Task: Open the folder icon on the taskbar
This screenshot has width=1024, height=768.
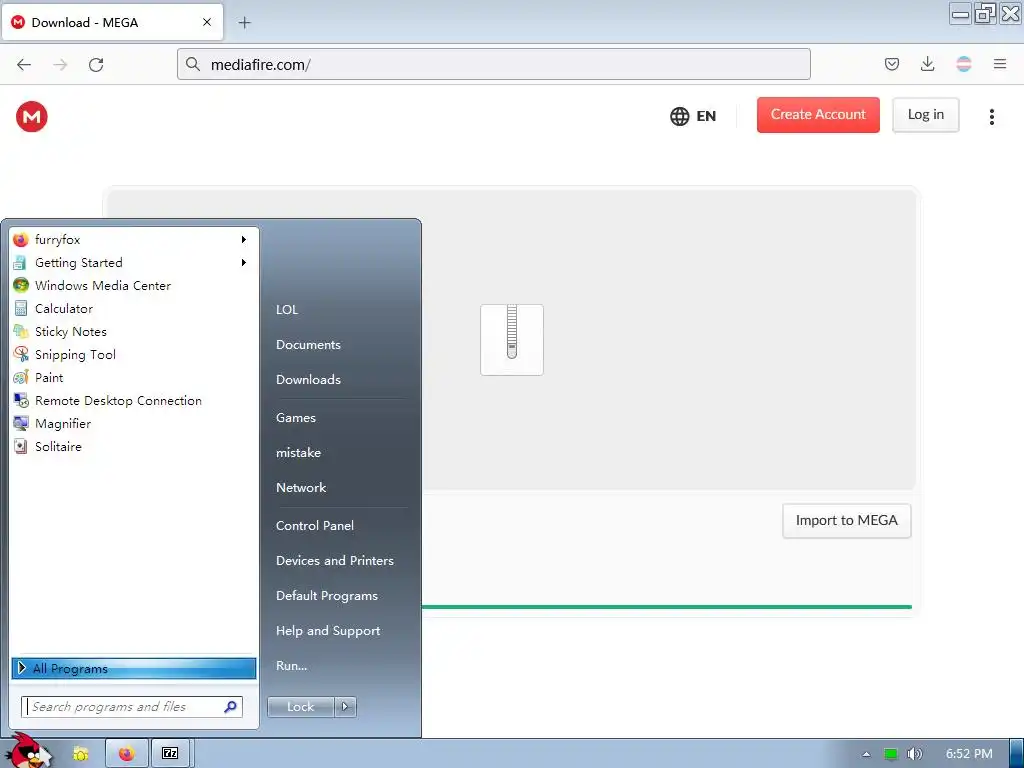Action: click(x=81, y=754)
